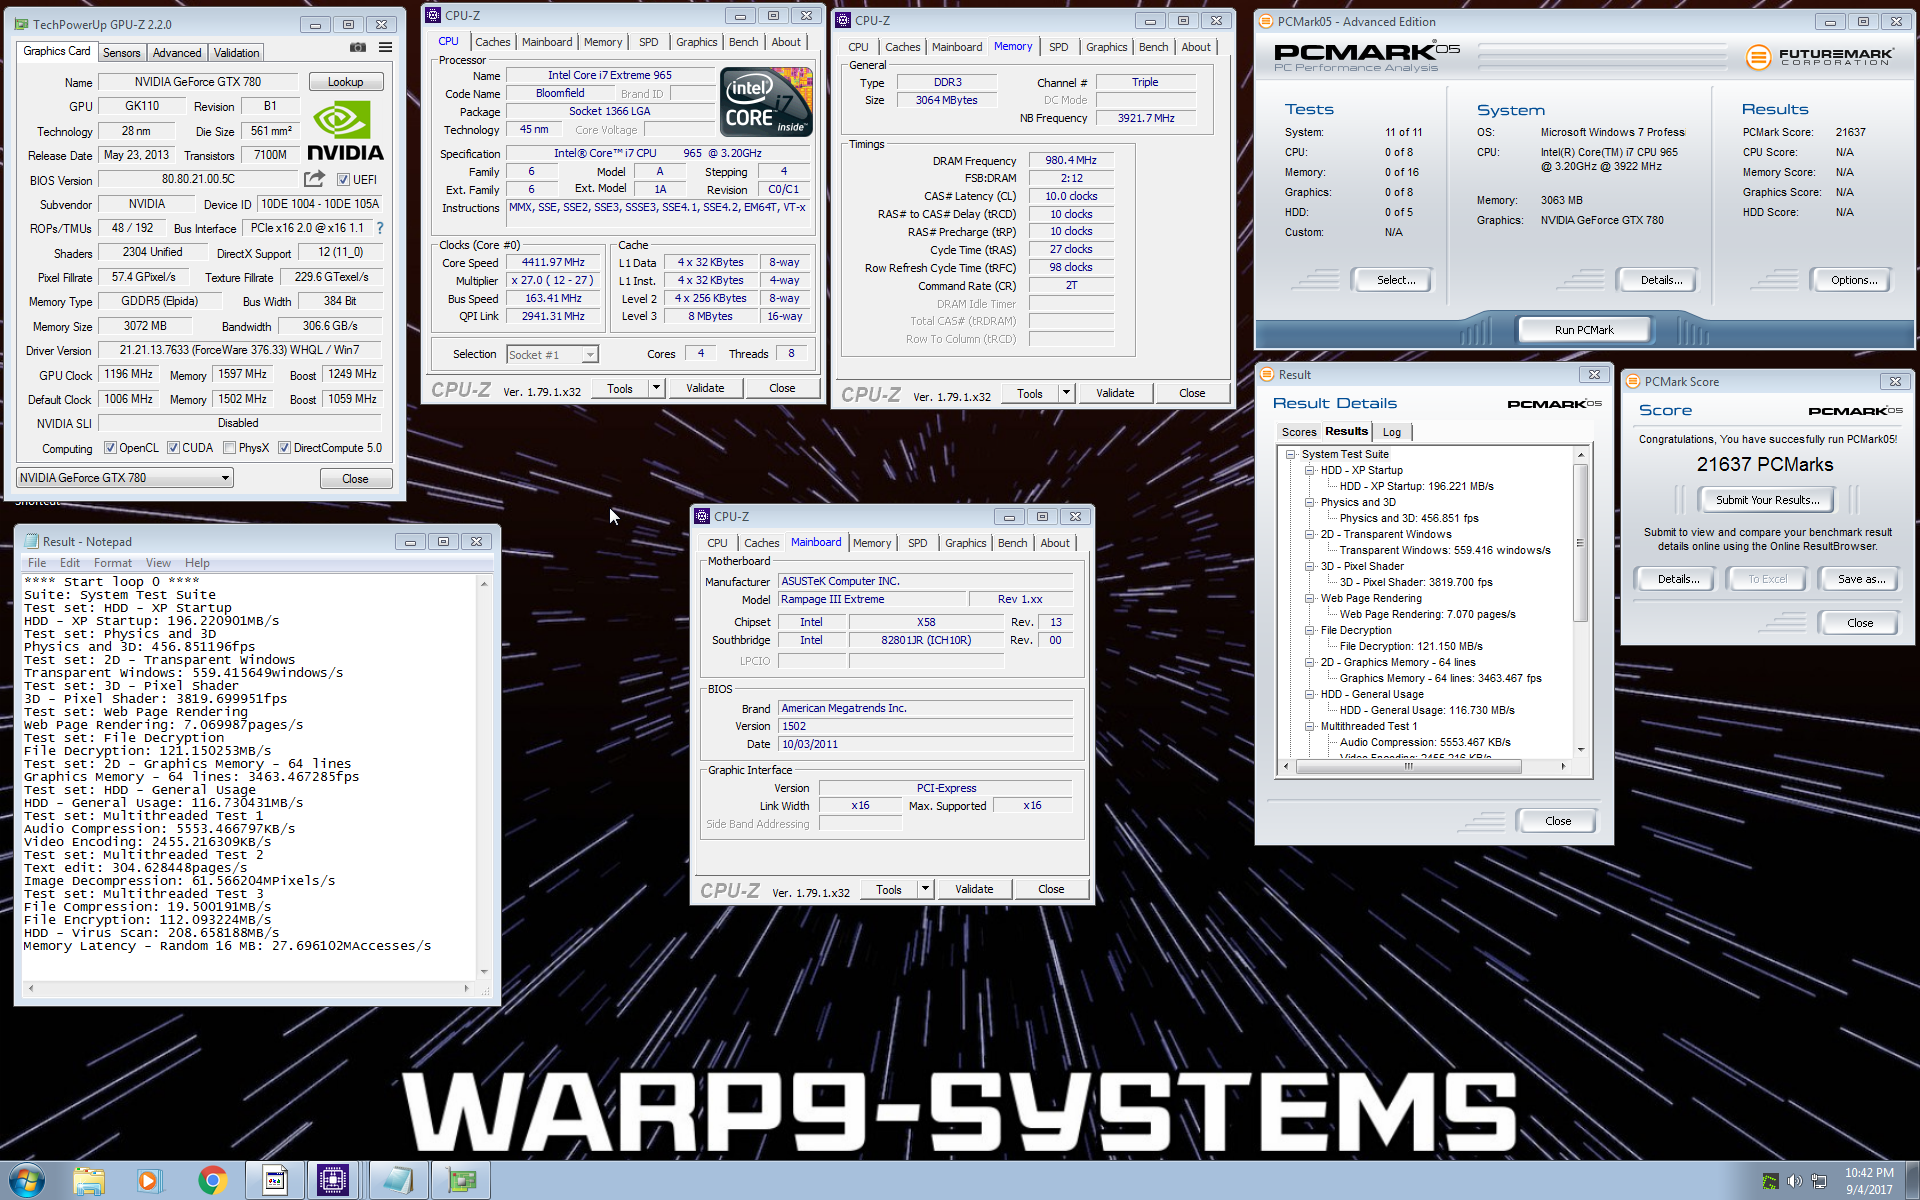
Task: Toggle the OpenCL checkbox
Action: tap(110, 448)
